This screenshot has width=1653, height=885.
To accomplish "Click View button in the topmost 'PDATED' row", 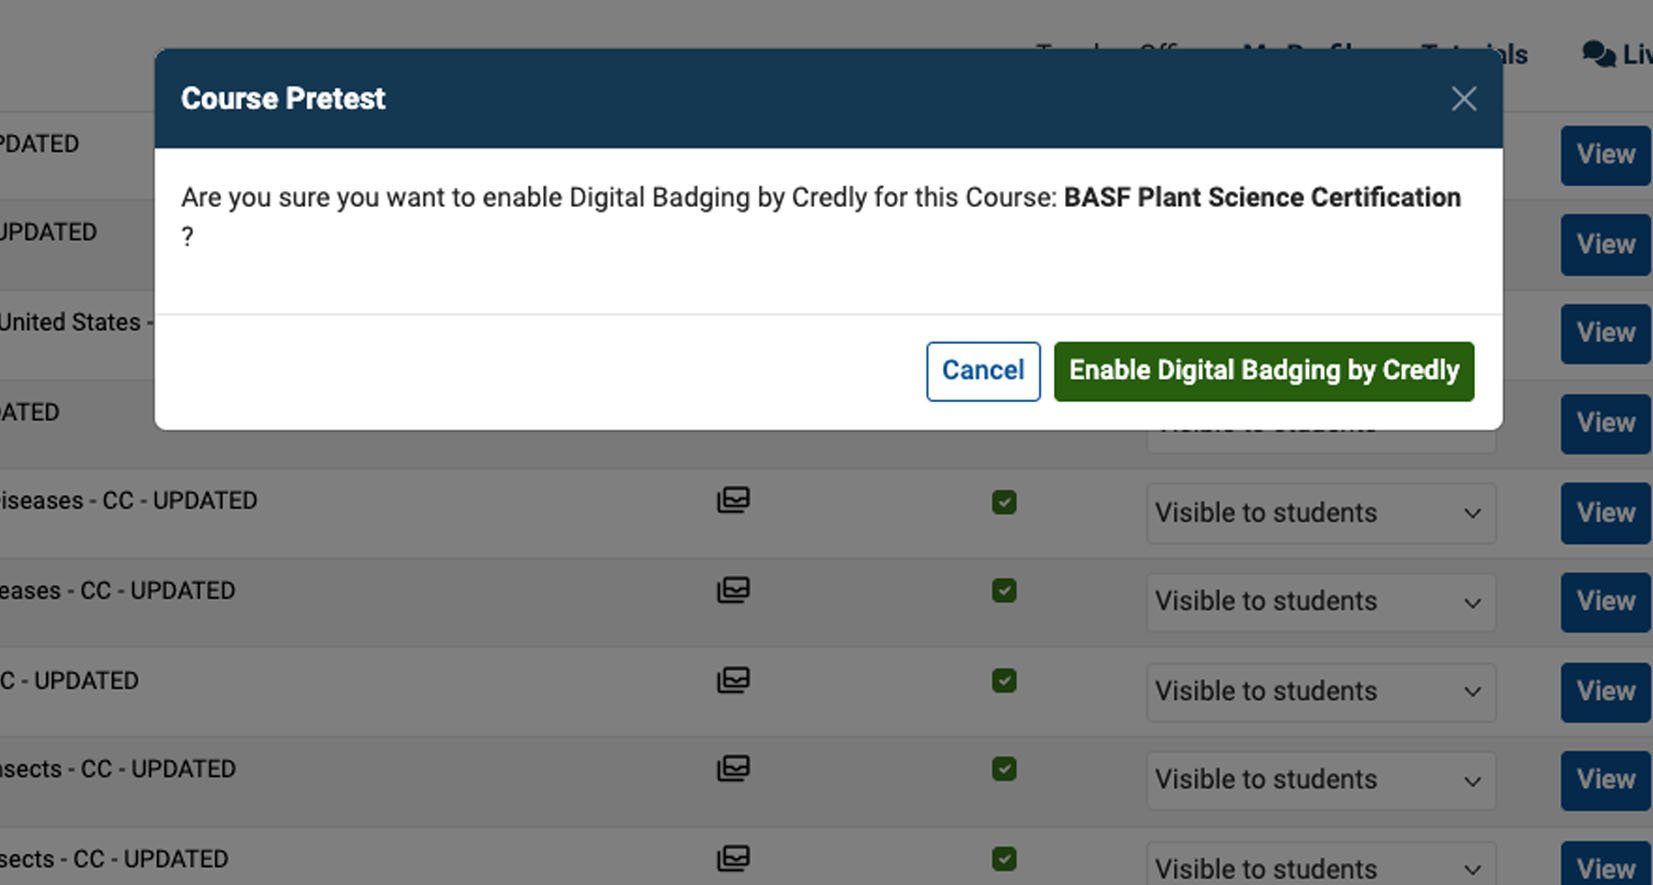I will click(x=1606, y=155).
